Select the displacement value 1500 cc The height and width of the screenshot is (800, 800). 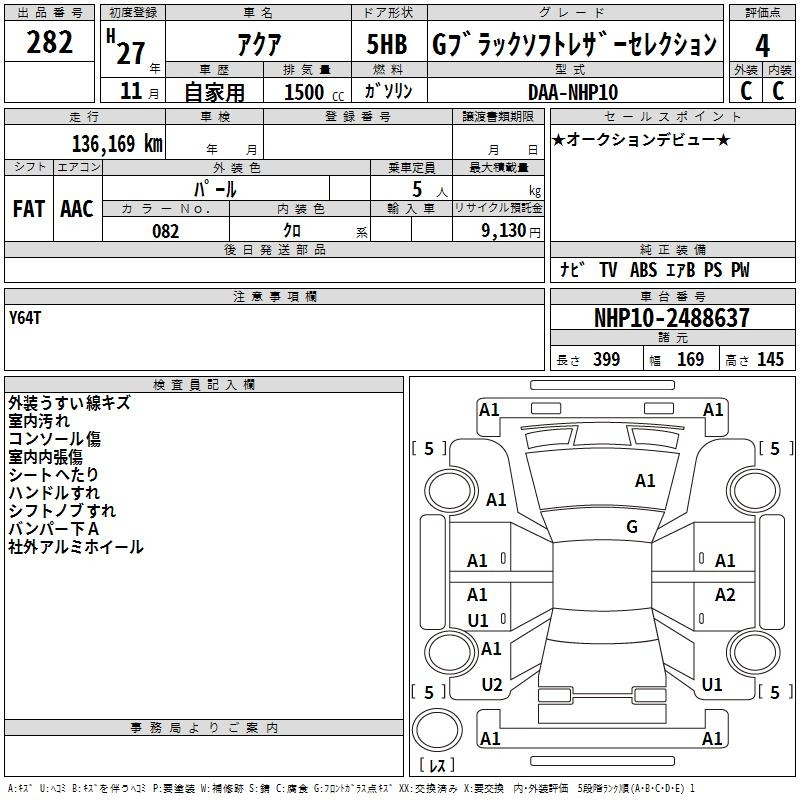pos(314,92)
